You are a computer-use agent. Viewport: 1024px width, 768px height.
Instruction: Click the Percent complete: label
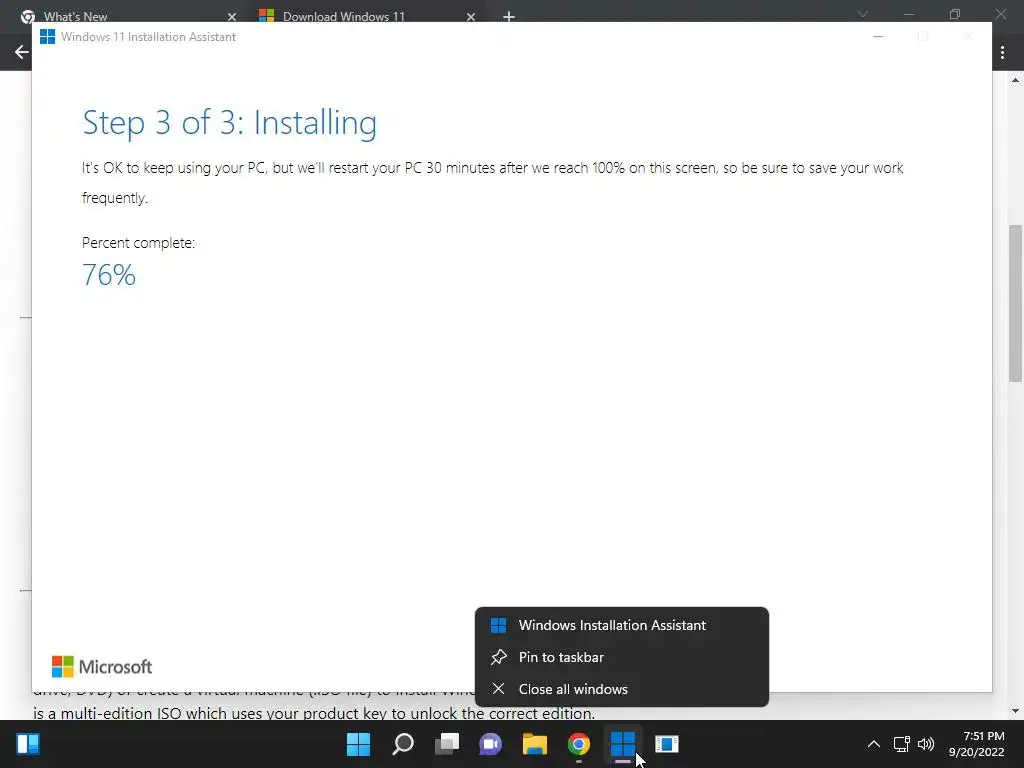pyautogui.click(x=138, y=243)
